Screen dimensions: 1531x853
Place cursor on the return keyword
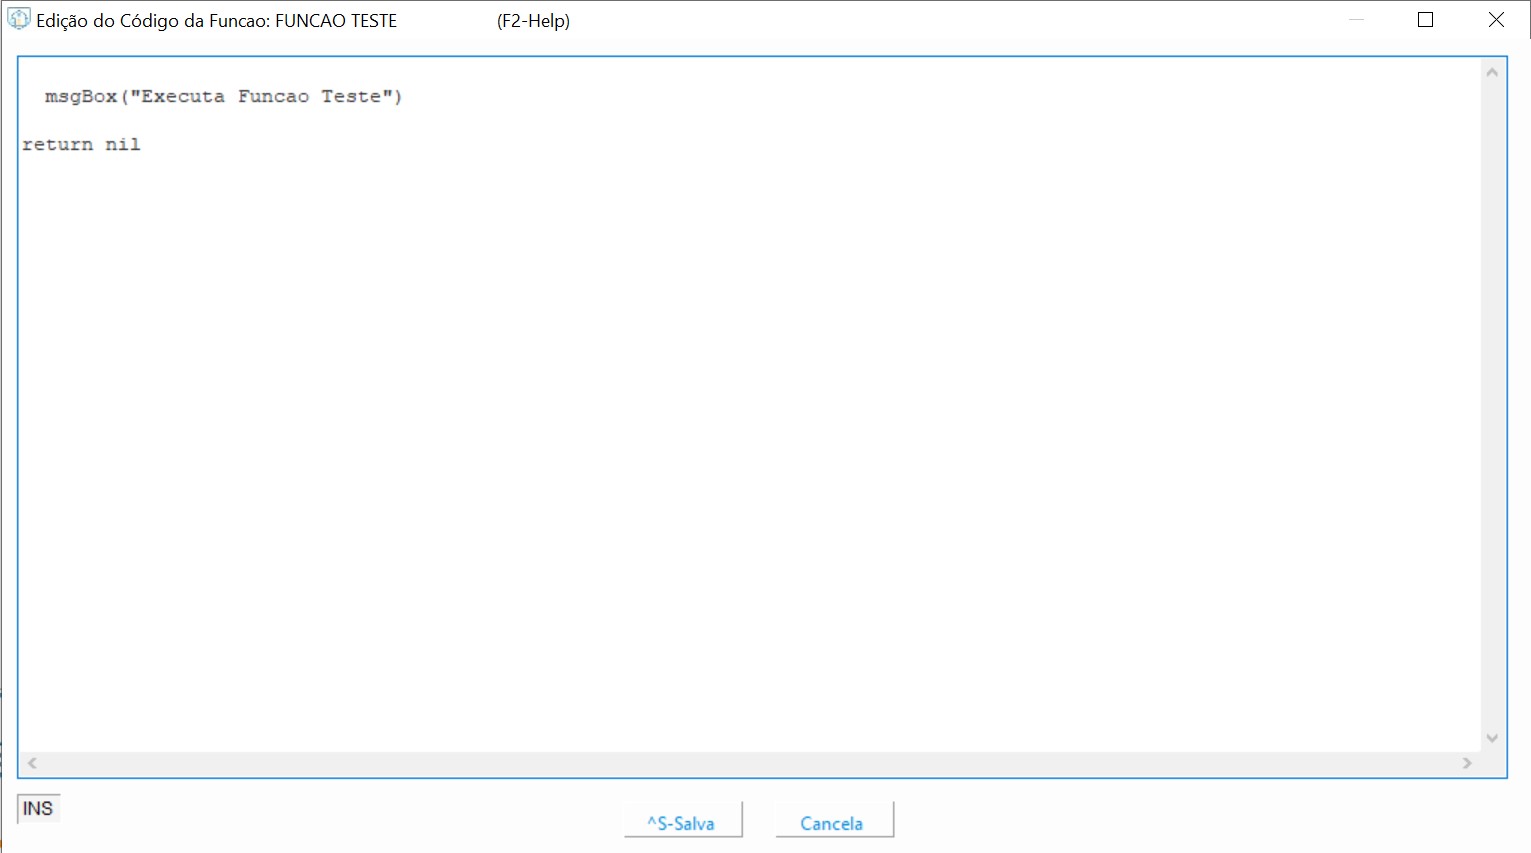[57, 145]
